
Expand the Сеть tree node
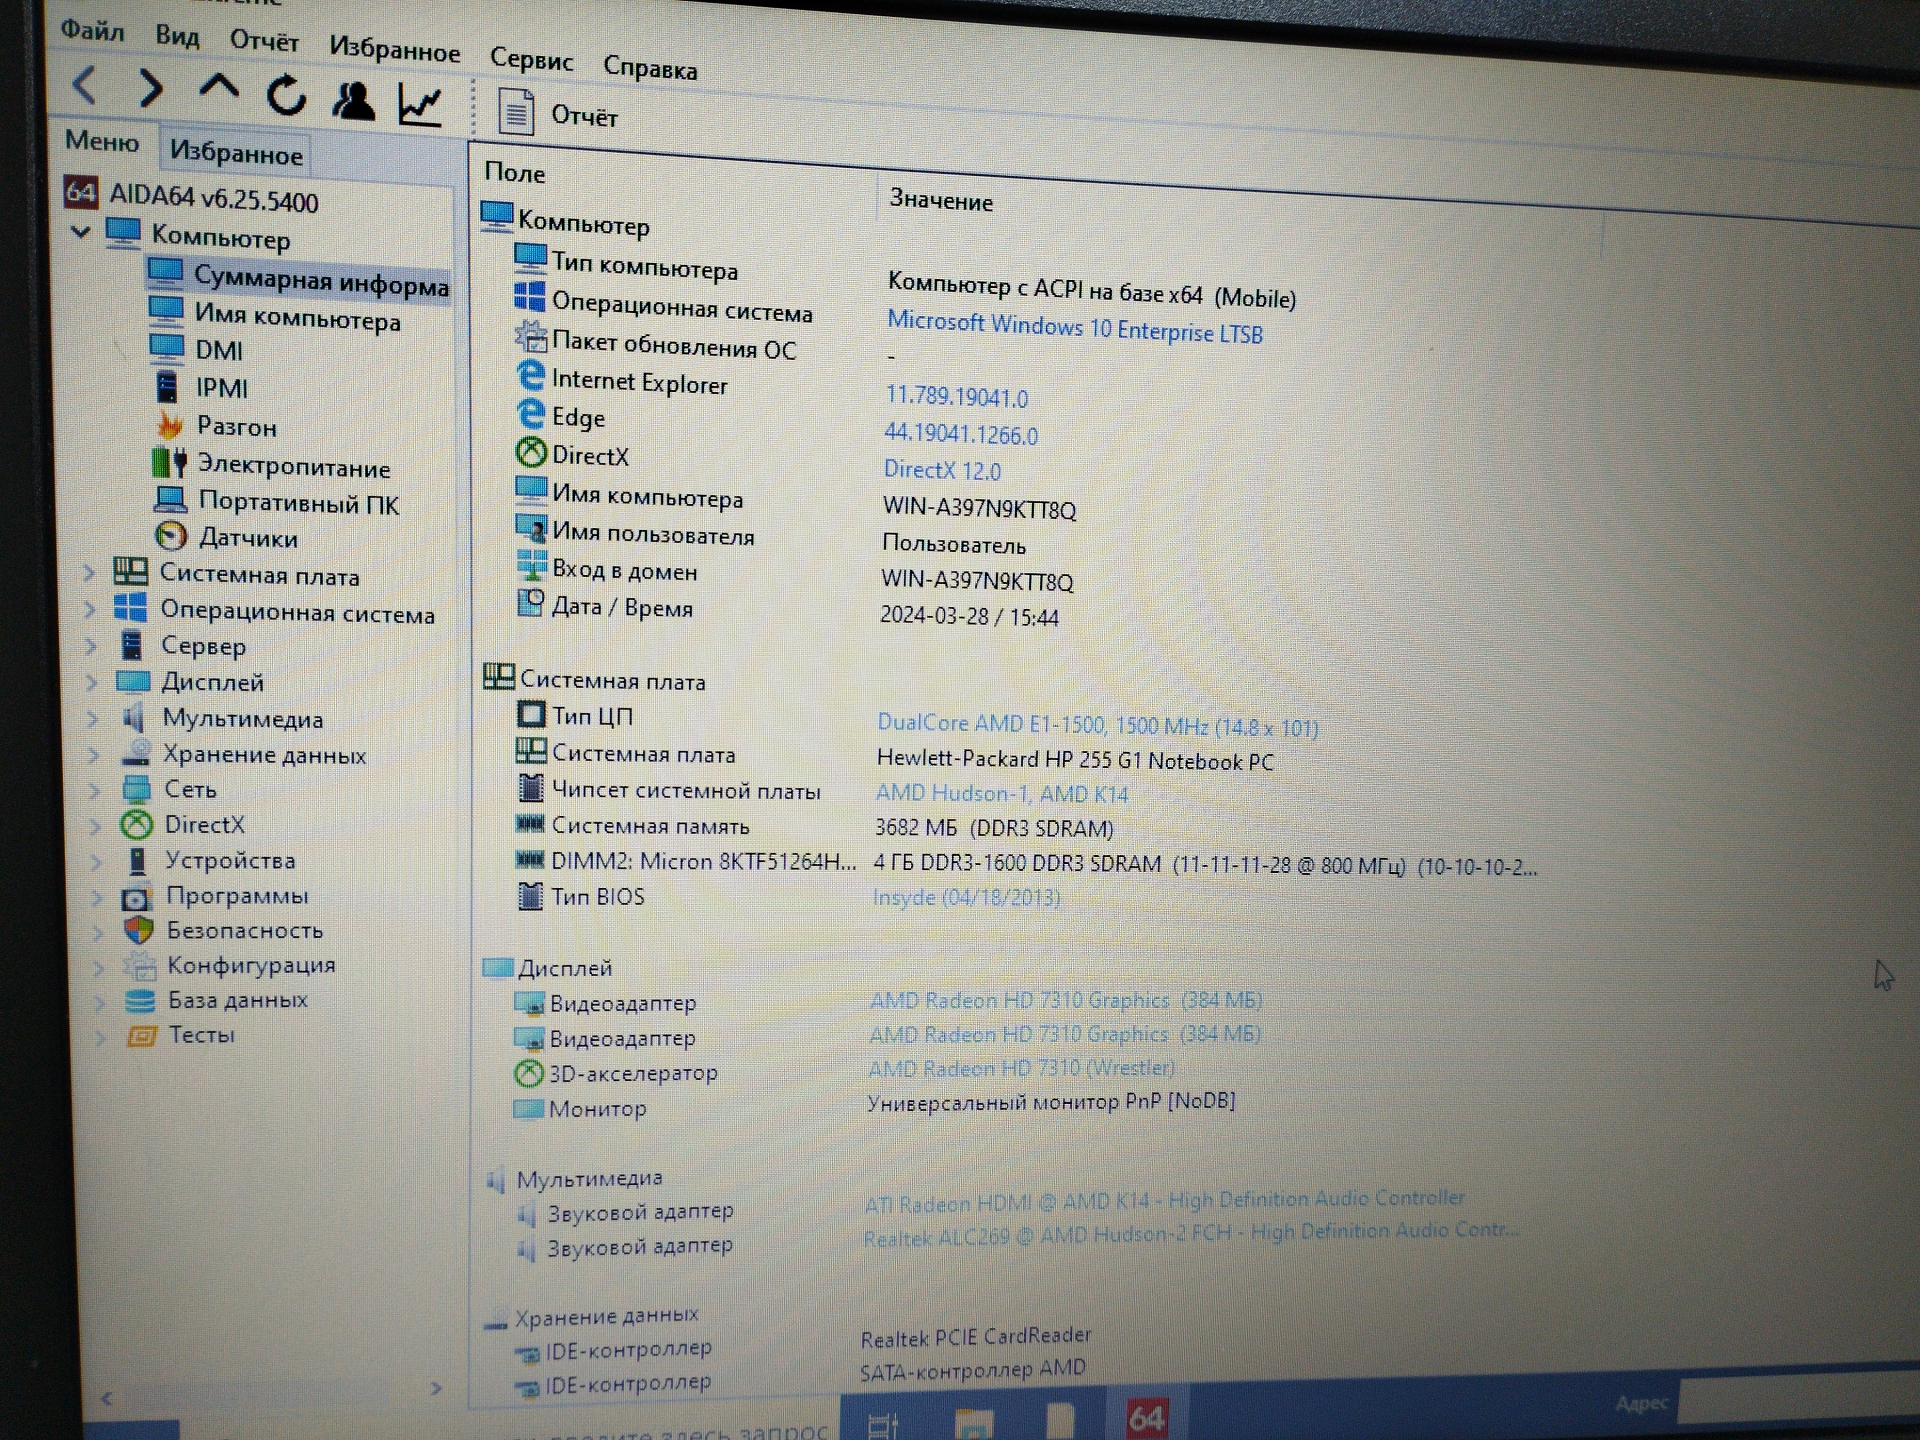[95, 790]
